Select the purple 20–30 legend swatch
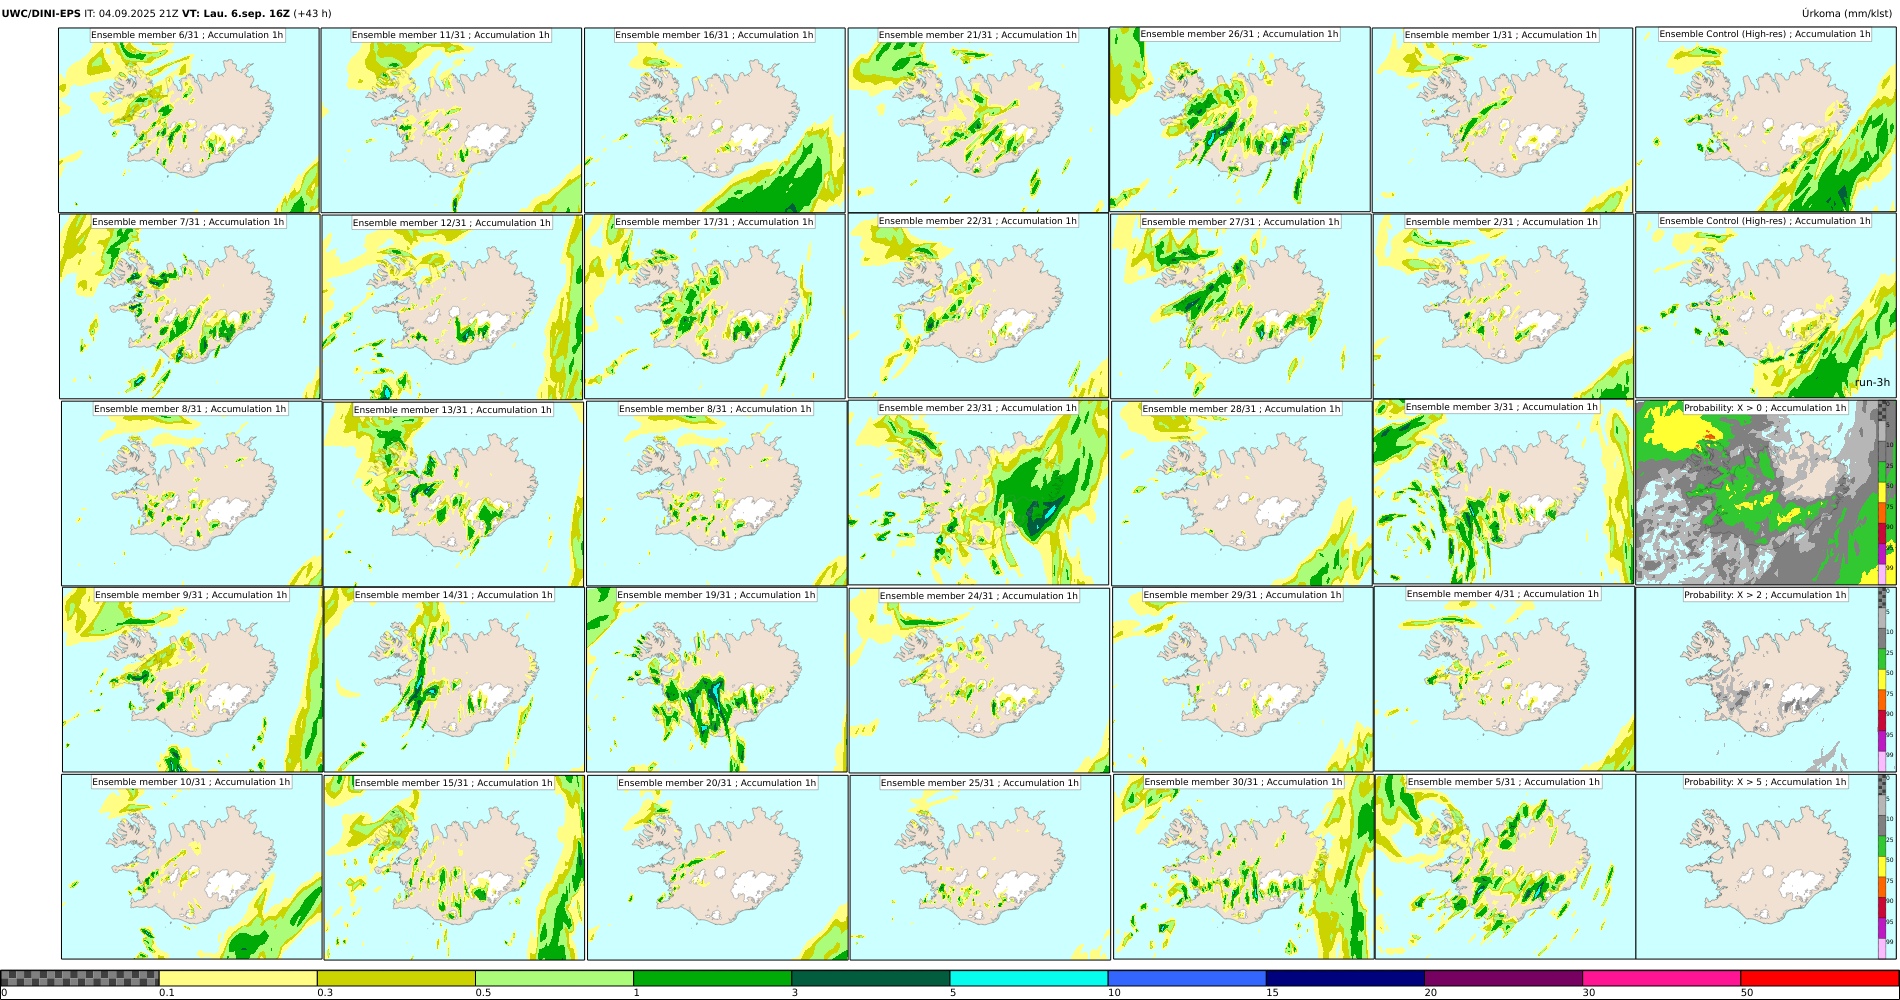Image resolution: width=1900 pixels, height=1000 pixels. point(1503,978)
